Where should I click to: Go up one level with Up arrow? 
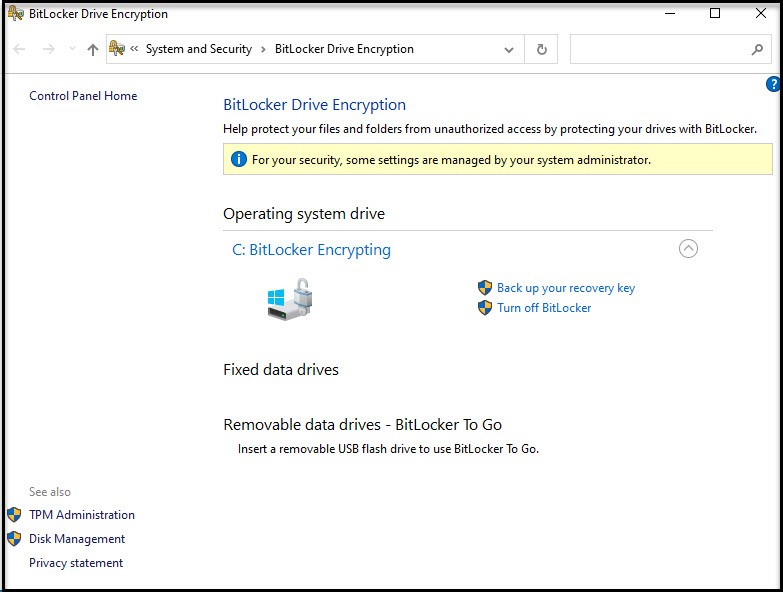(92, 49)
